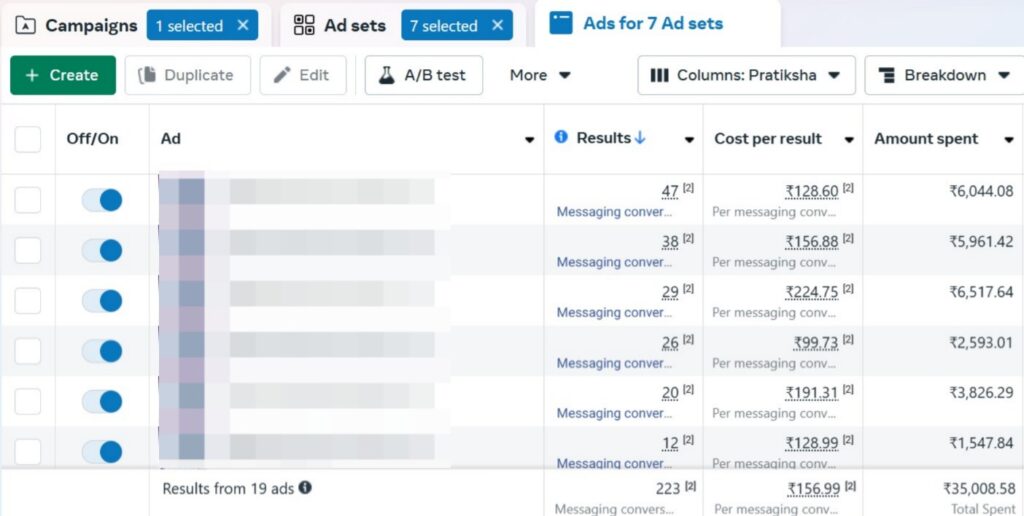Check the box for the 29-results ad row

28,301
